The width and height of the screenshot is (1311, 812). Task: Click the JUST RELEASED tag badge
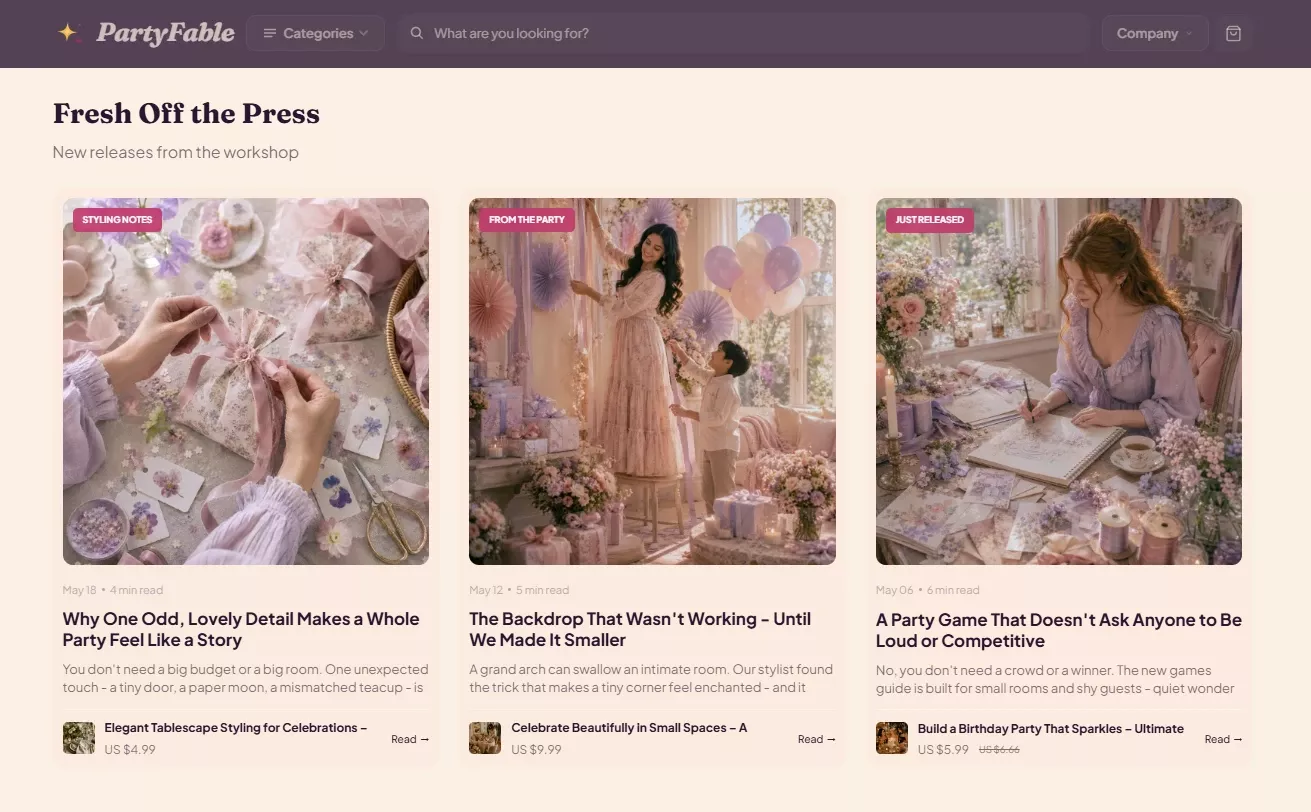point(930,220)
